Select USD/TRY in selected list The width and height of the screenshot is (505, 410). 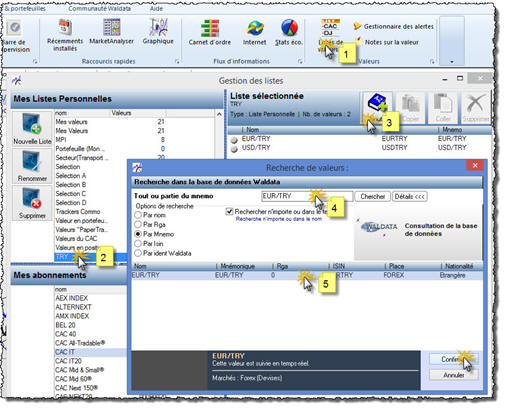click(x=359, y=148)
